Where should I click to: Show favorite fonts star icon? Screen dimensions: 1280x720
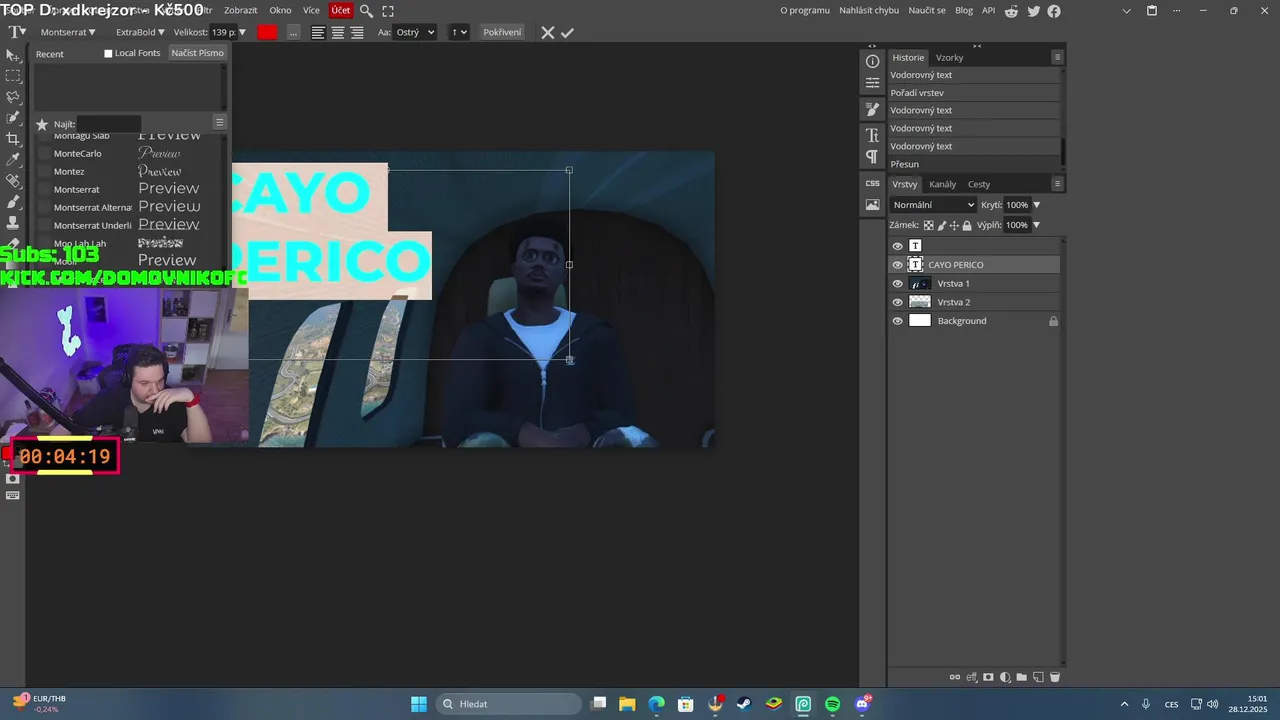[42, 124]
